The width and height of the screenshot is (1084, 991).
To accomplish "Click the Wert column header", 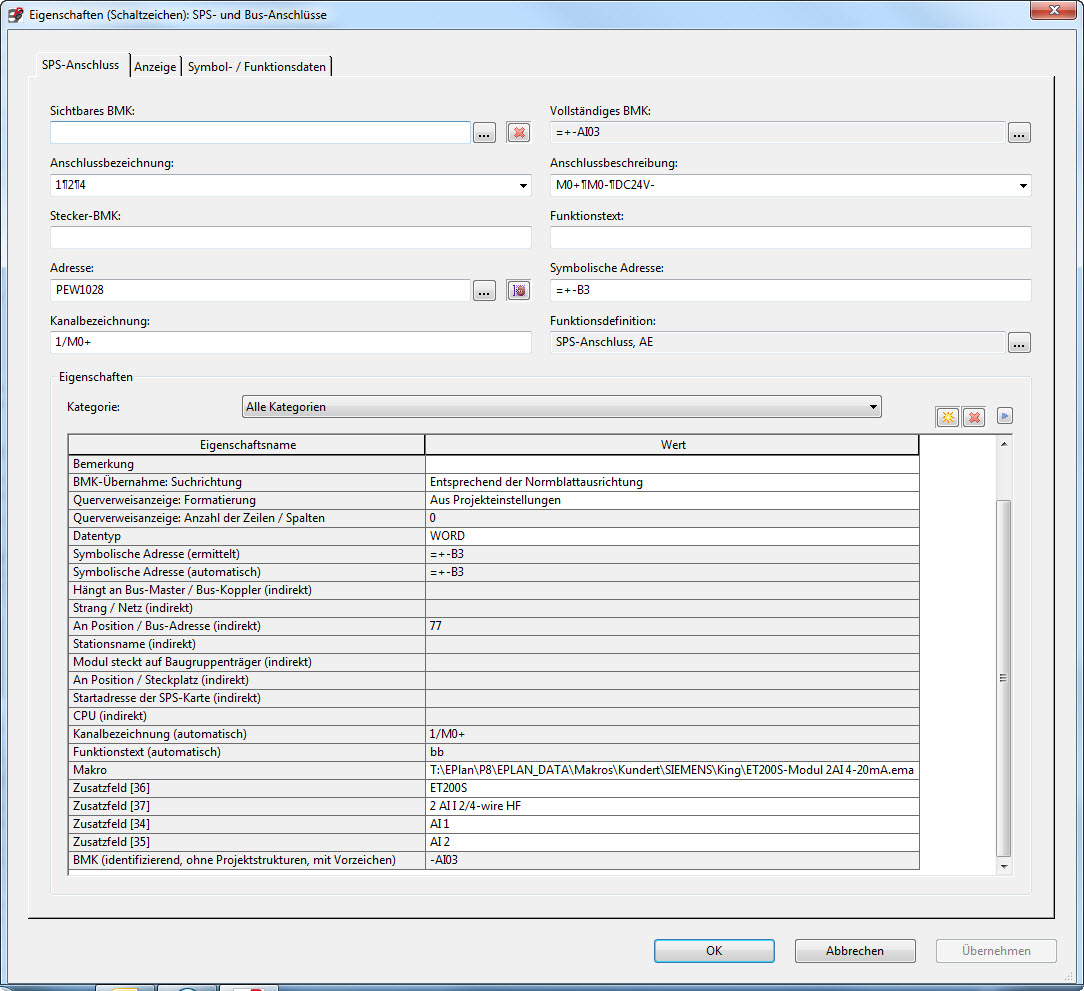I will [x=672, y=445].
